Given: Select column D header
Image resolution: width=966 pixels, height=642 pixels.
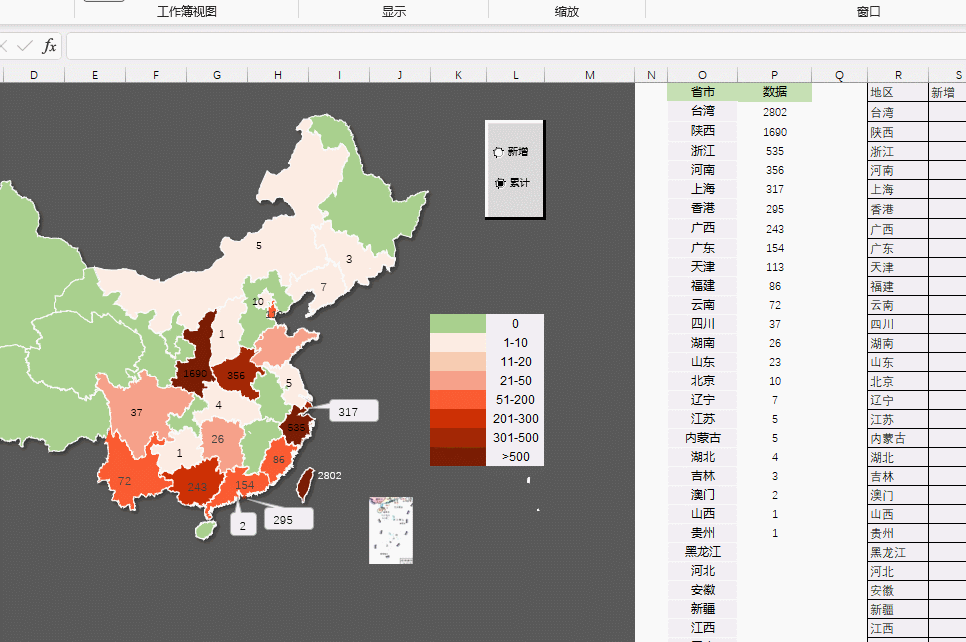Looking at the screenshot, I should coord(34,75).
